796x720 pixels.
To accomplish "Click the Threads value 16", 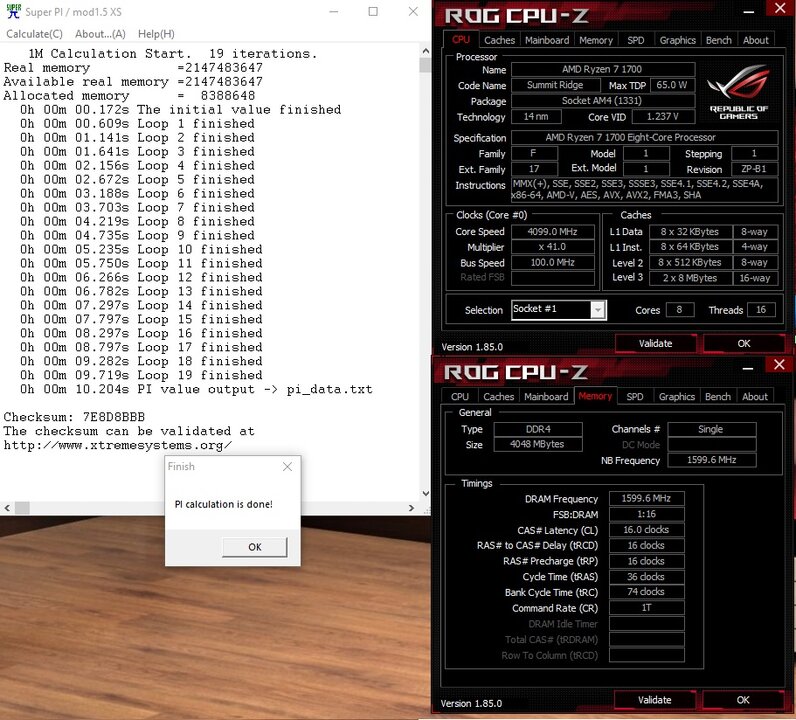I will point(760,310).
